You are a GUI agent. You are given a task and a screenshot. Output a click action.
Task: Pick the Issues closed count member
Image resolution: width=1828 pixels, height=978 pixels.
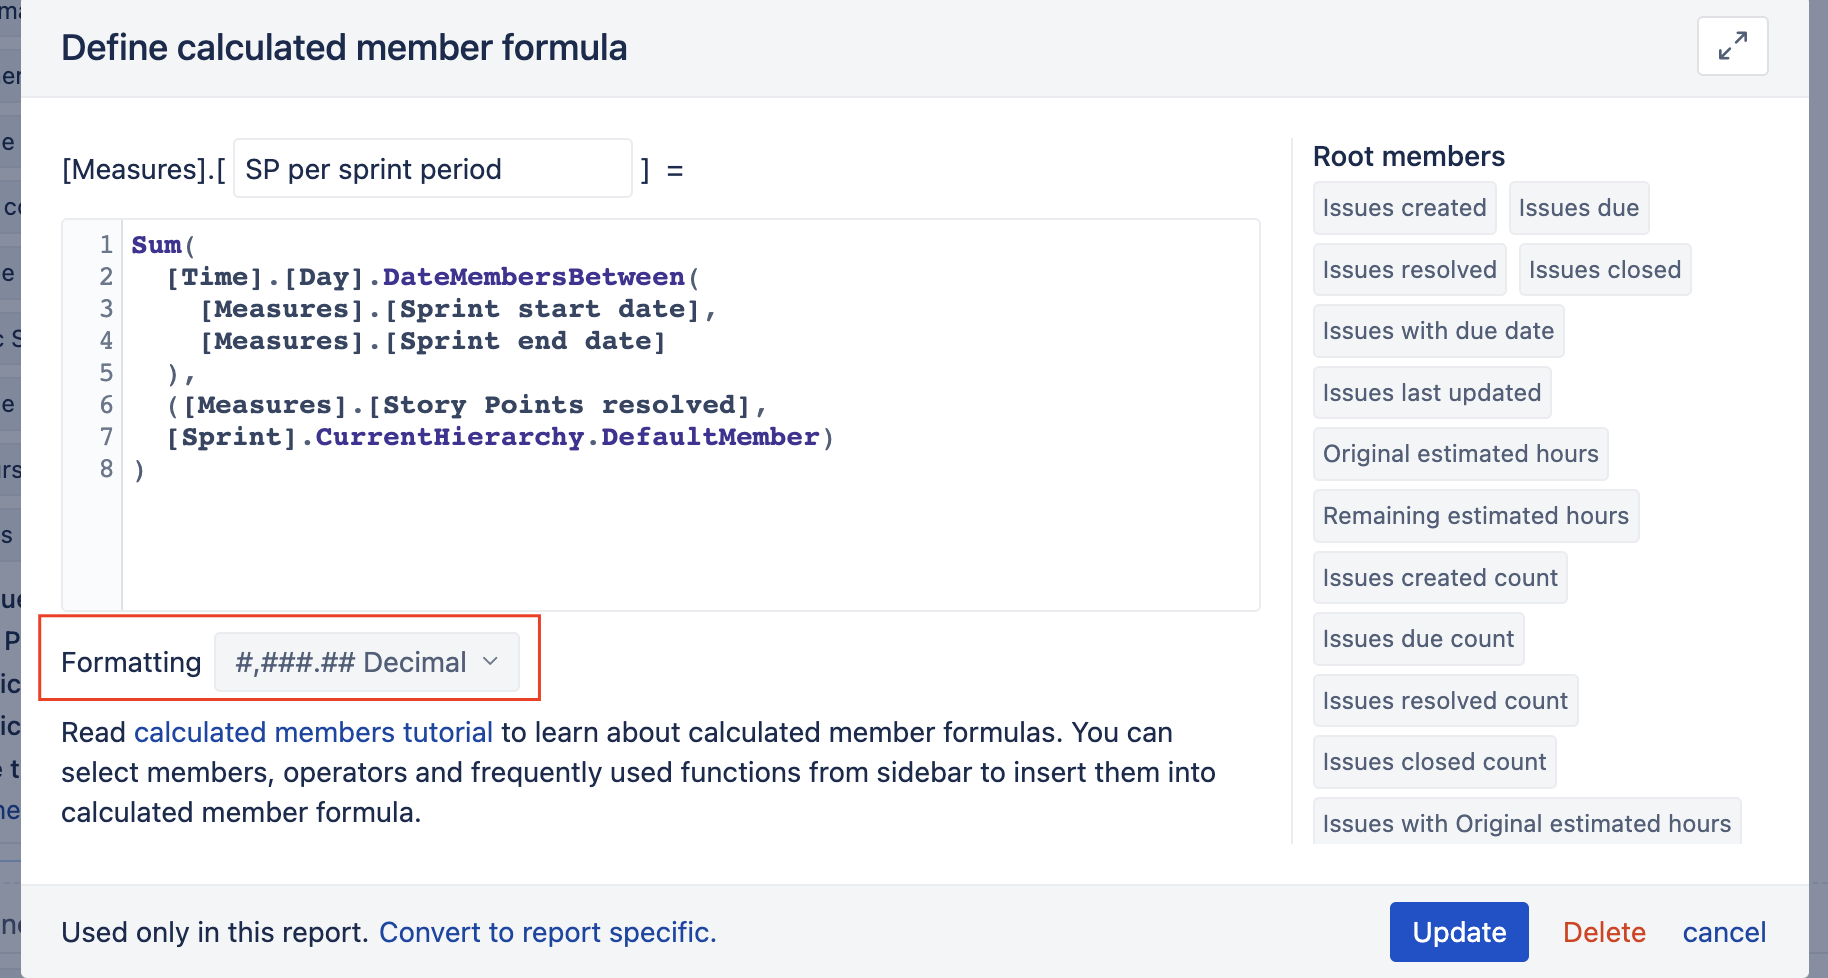(x=1434, y=762)
